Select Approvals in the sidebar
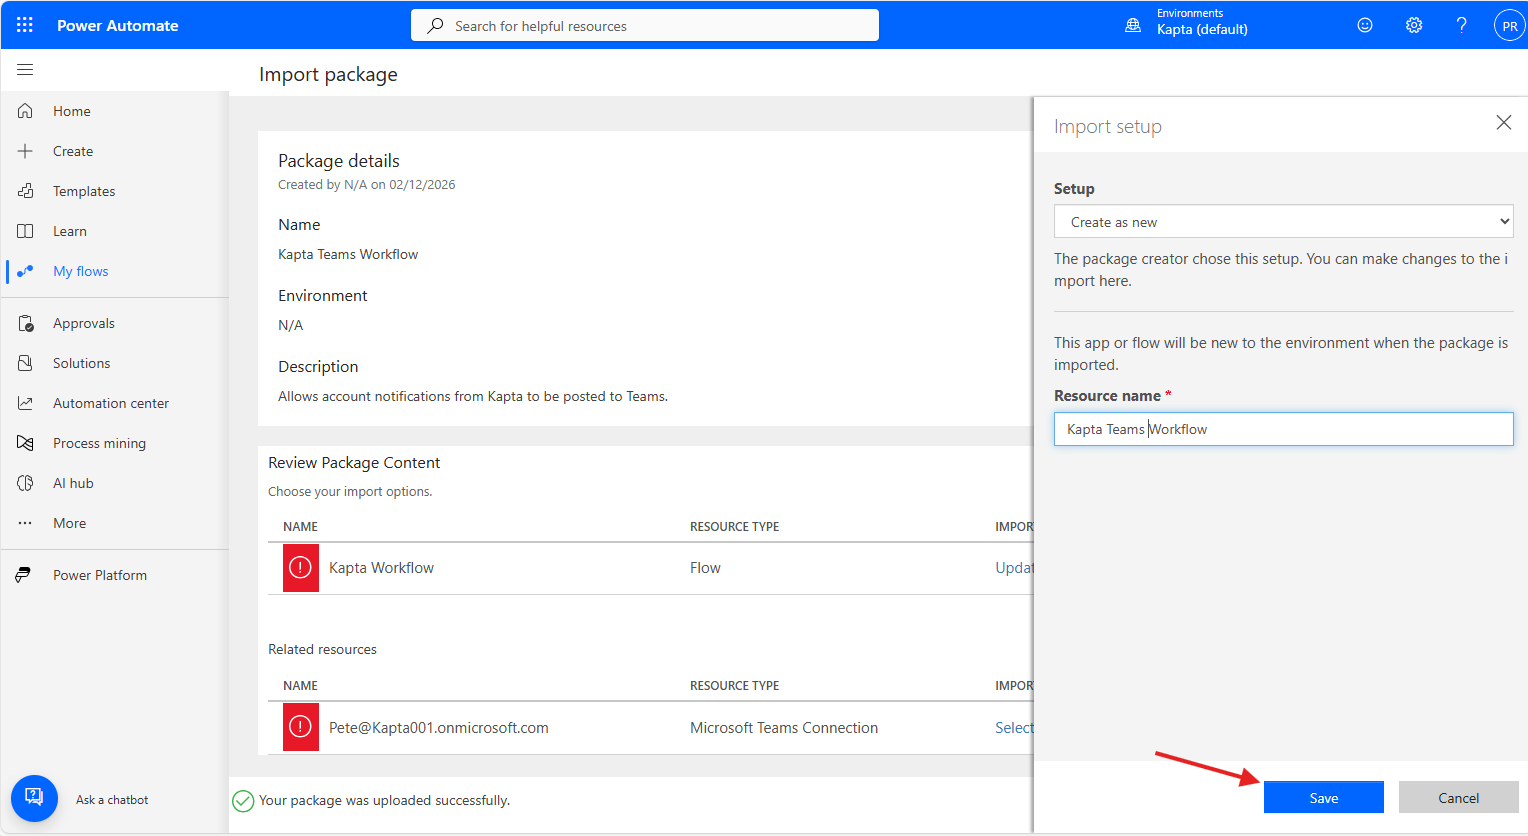1528x836 pixels. [83, 323]
